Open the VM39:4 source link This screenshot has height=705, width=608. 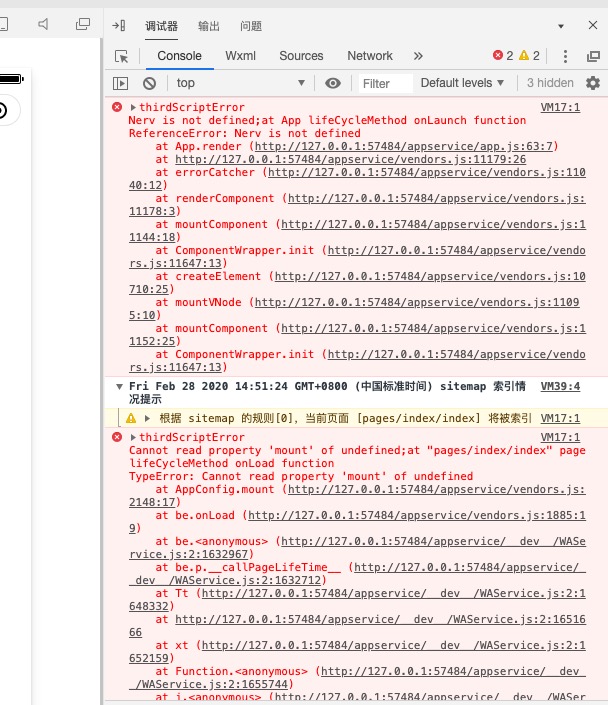pyautogui.click(x=560, y=387)
